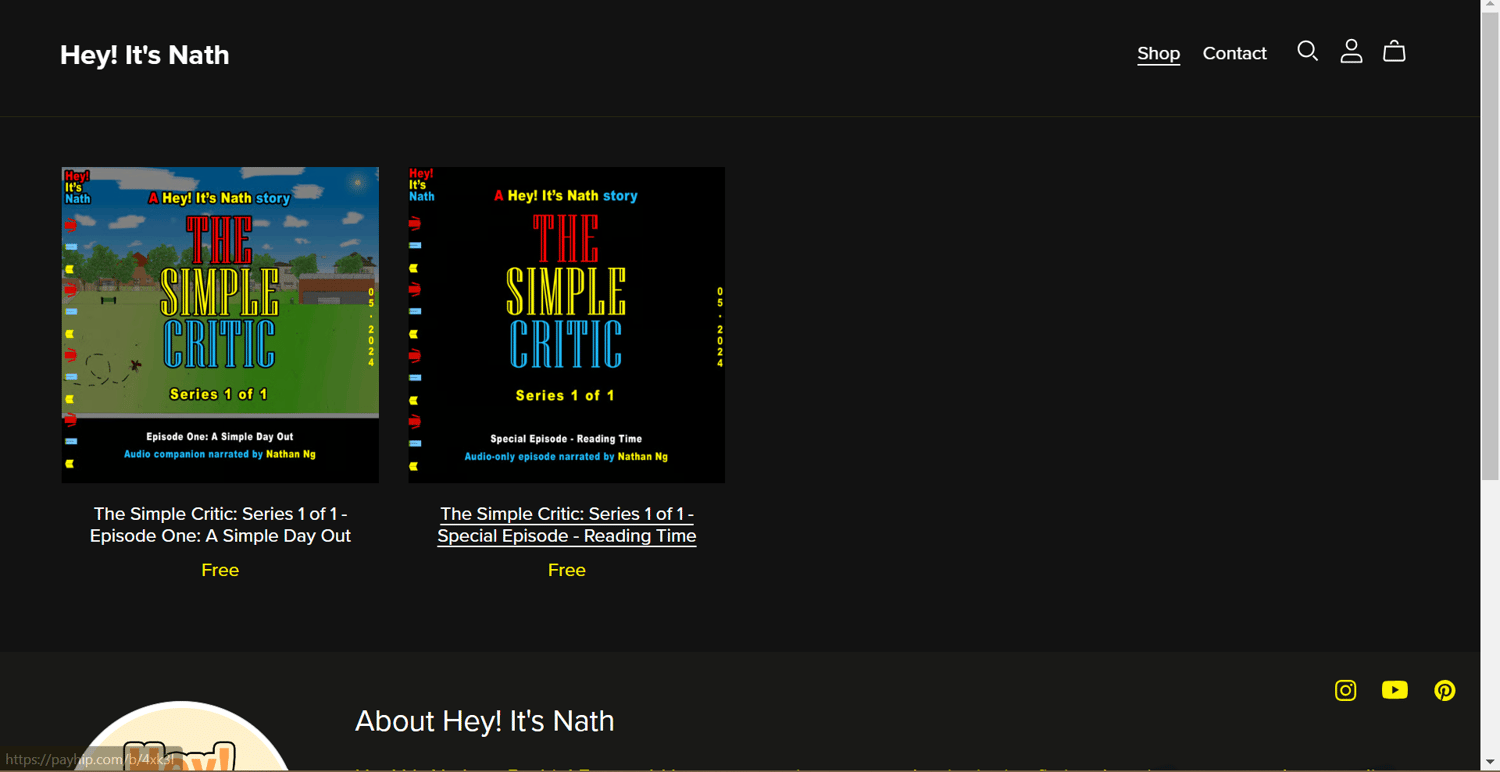
Task: Open the shopping bag cart icon
Action: coord(1394,51)
